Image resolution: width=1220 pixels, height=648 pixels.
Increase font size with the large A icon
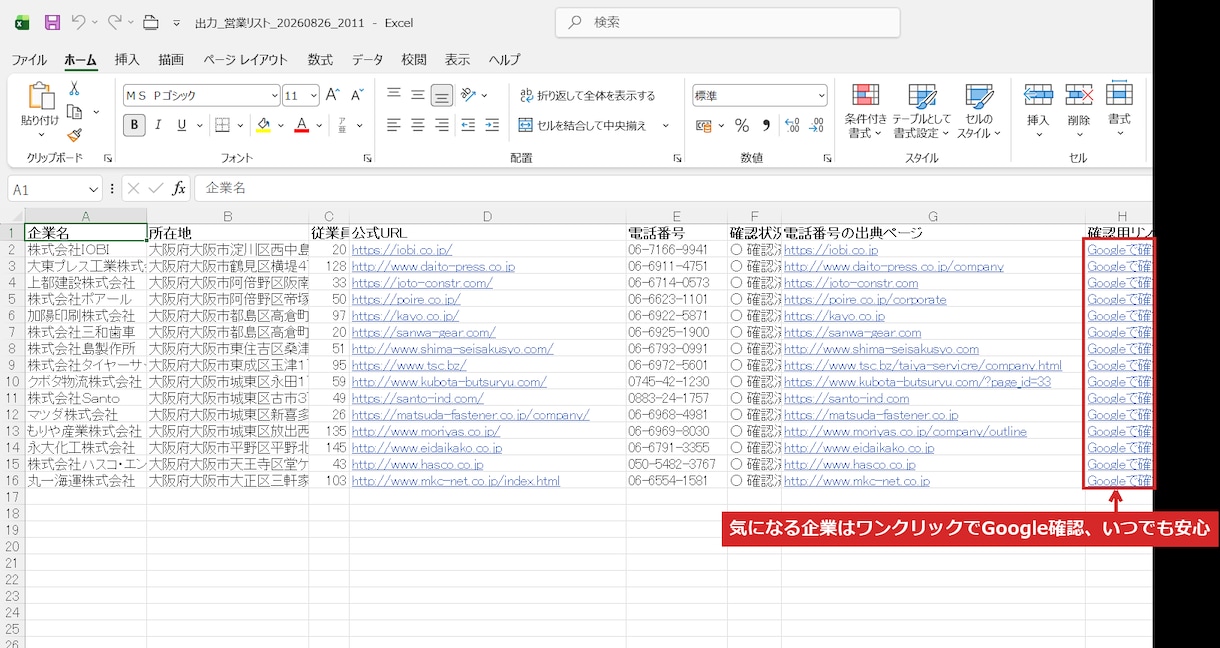334,96
